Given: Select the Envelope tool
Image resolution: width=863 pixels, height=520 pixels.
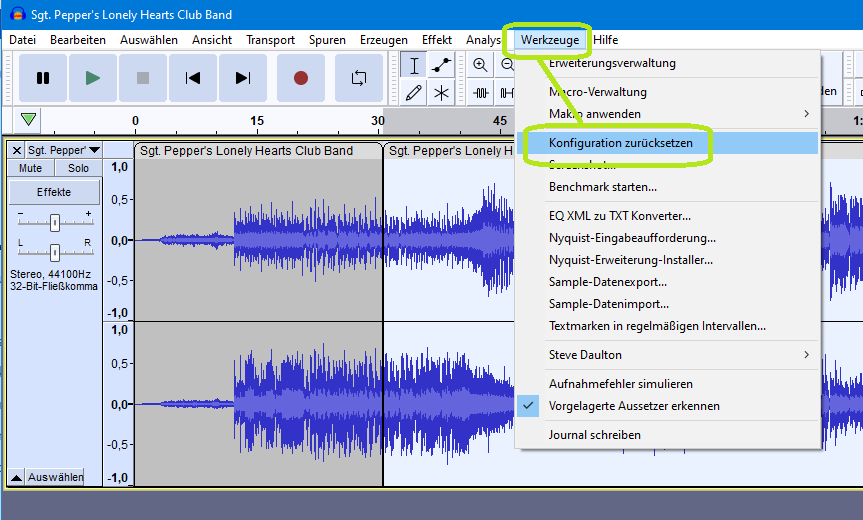Looking at the screenshot, I should [441, 65].
